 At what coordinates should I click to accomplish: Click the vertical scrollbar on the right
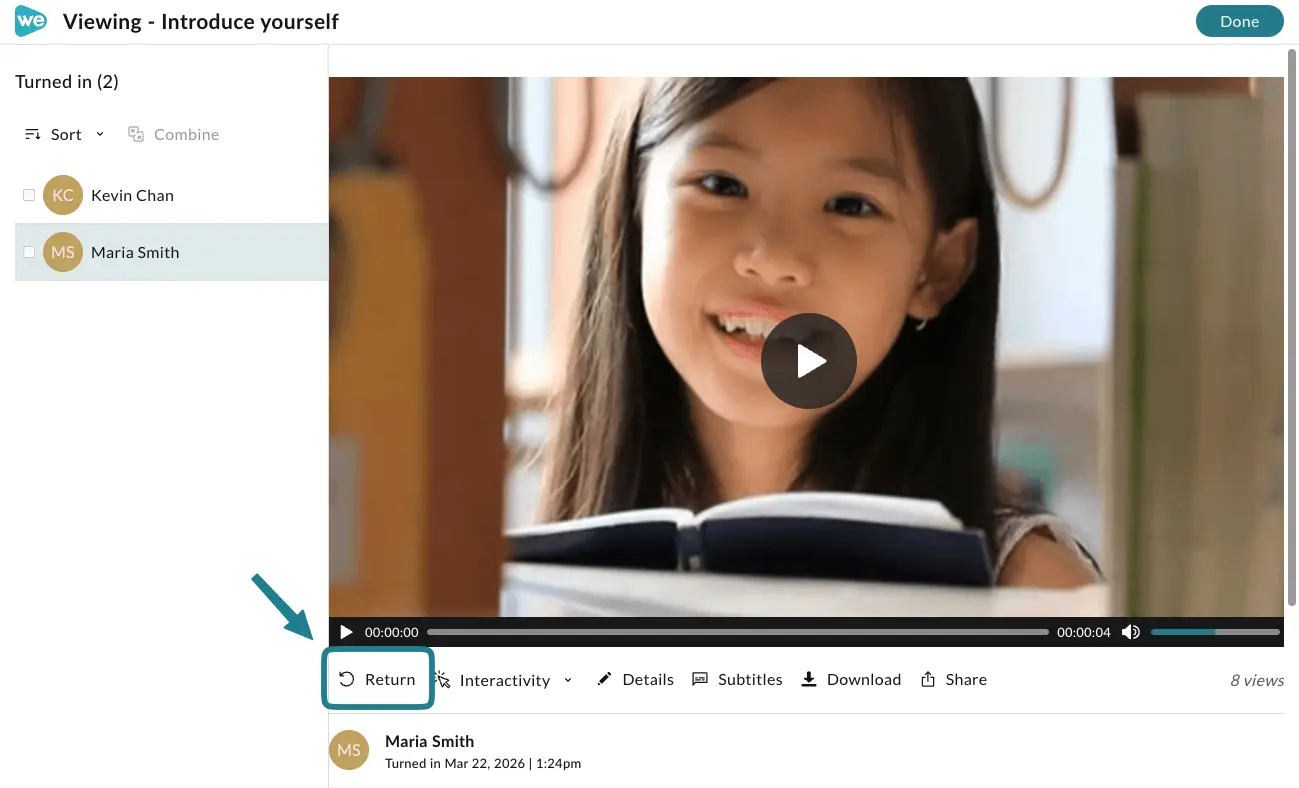pyautogui.click(x=1291, y=330)
